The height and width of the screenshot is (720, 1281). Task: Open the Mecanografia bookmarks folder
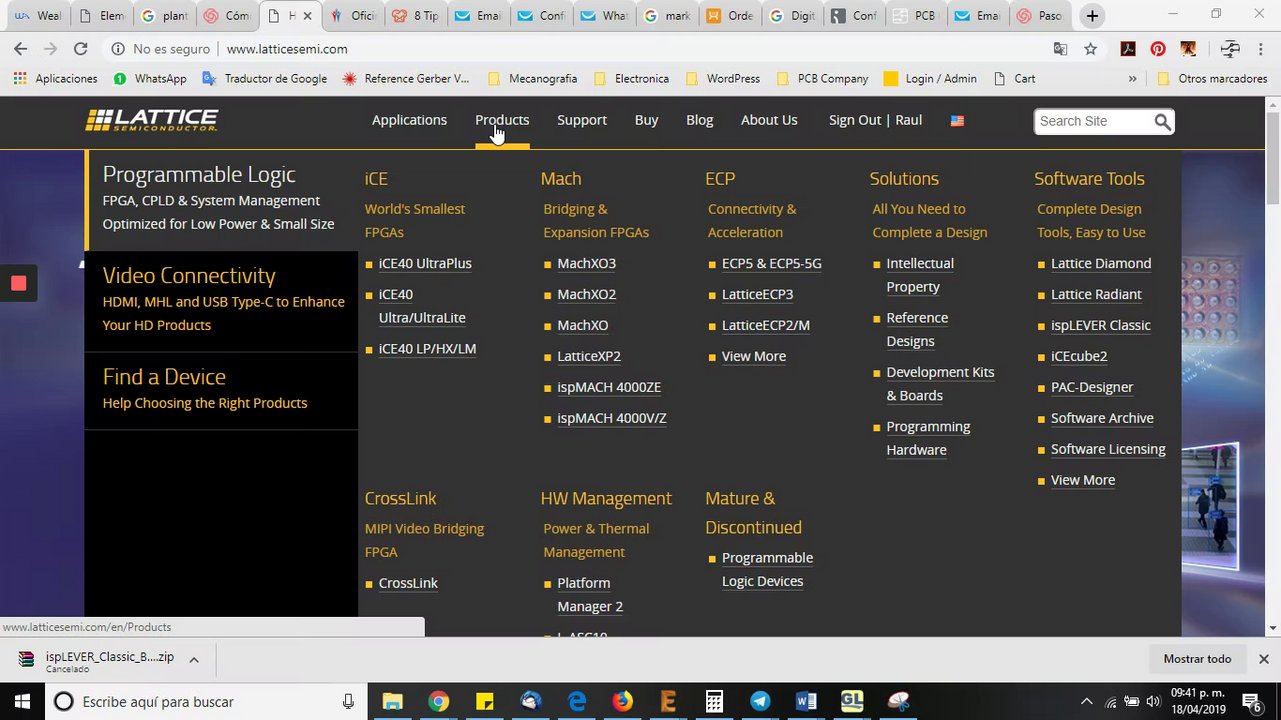click(x=532, y=78)
